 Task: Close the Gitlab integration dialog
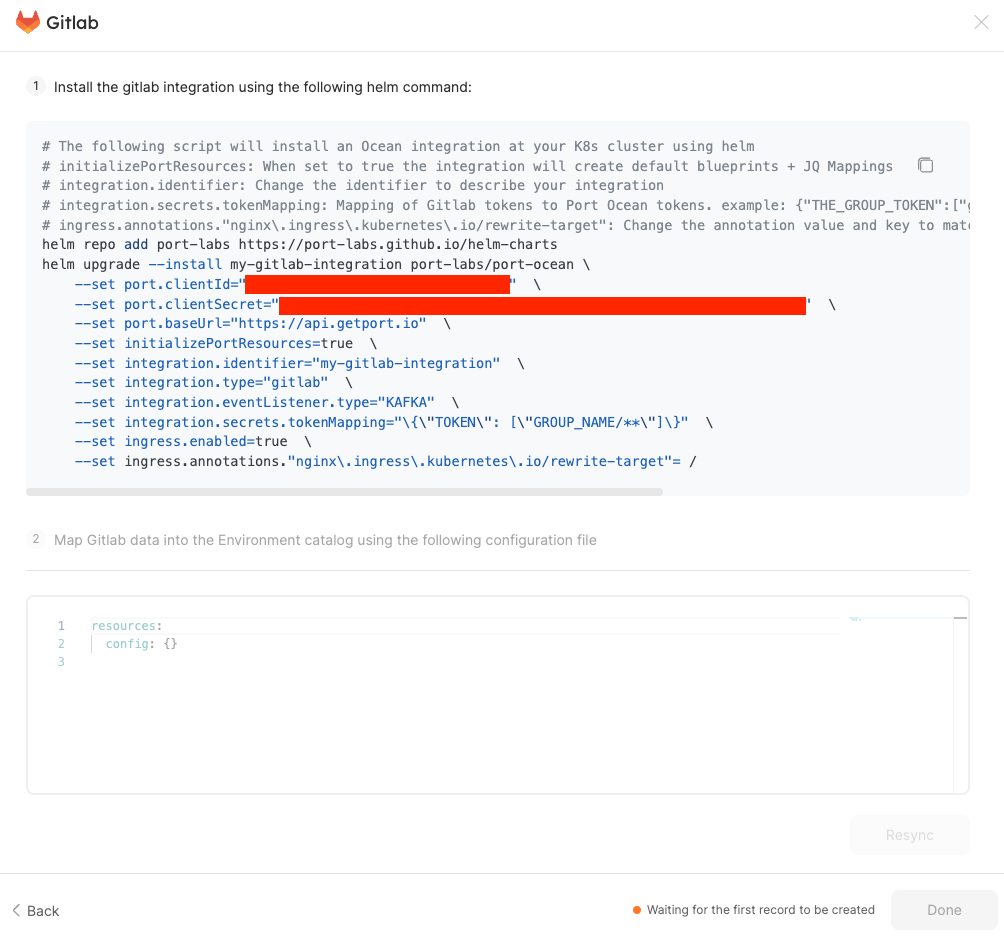click(x=981, y=23)
